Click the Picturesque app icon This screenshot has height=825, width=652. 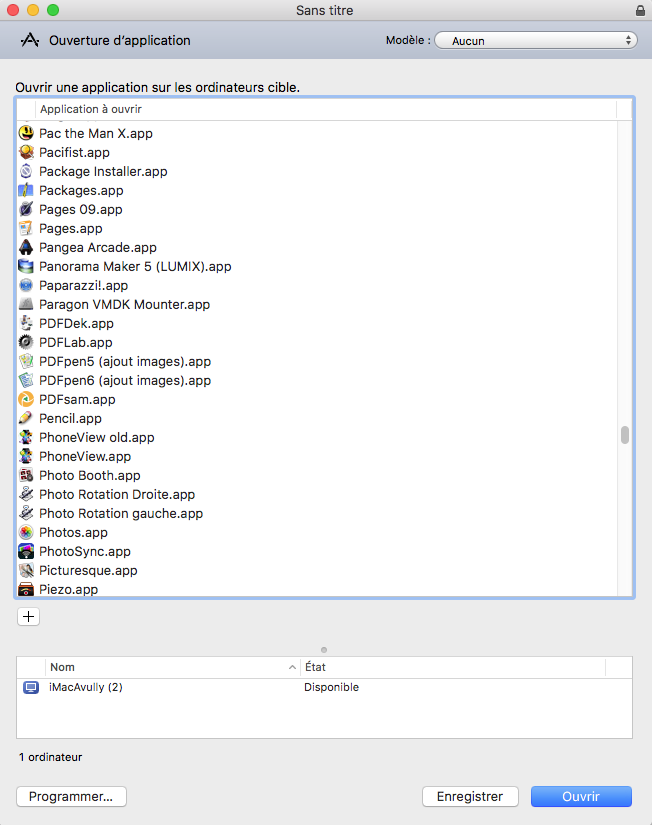coord(26,570)
